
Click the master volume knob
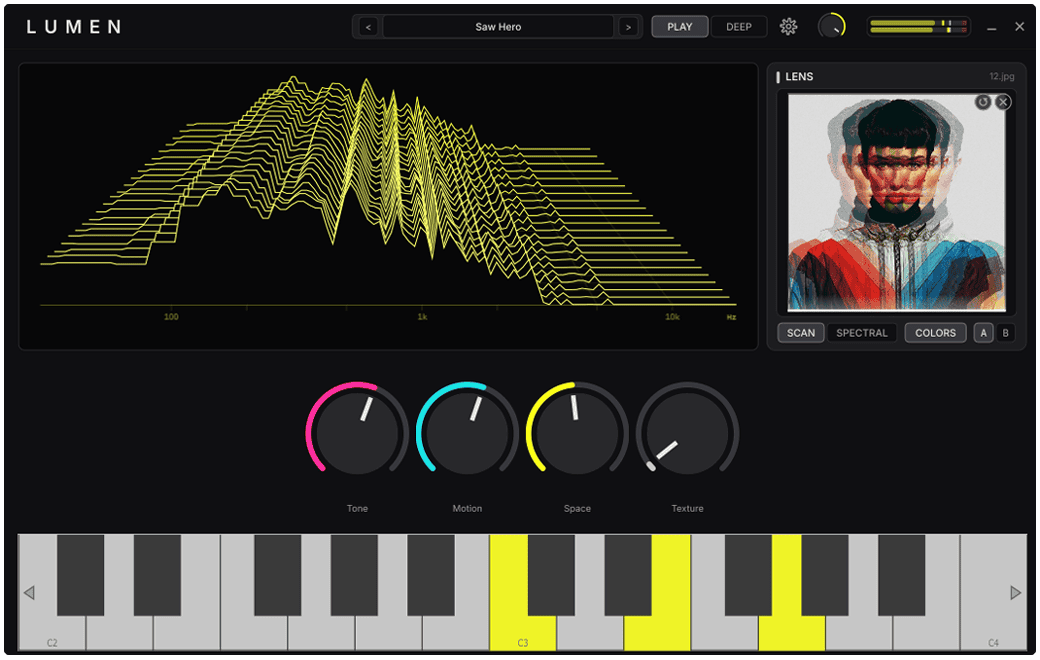[831, 27]
